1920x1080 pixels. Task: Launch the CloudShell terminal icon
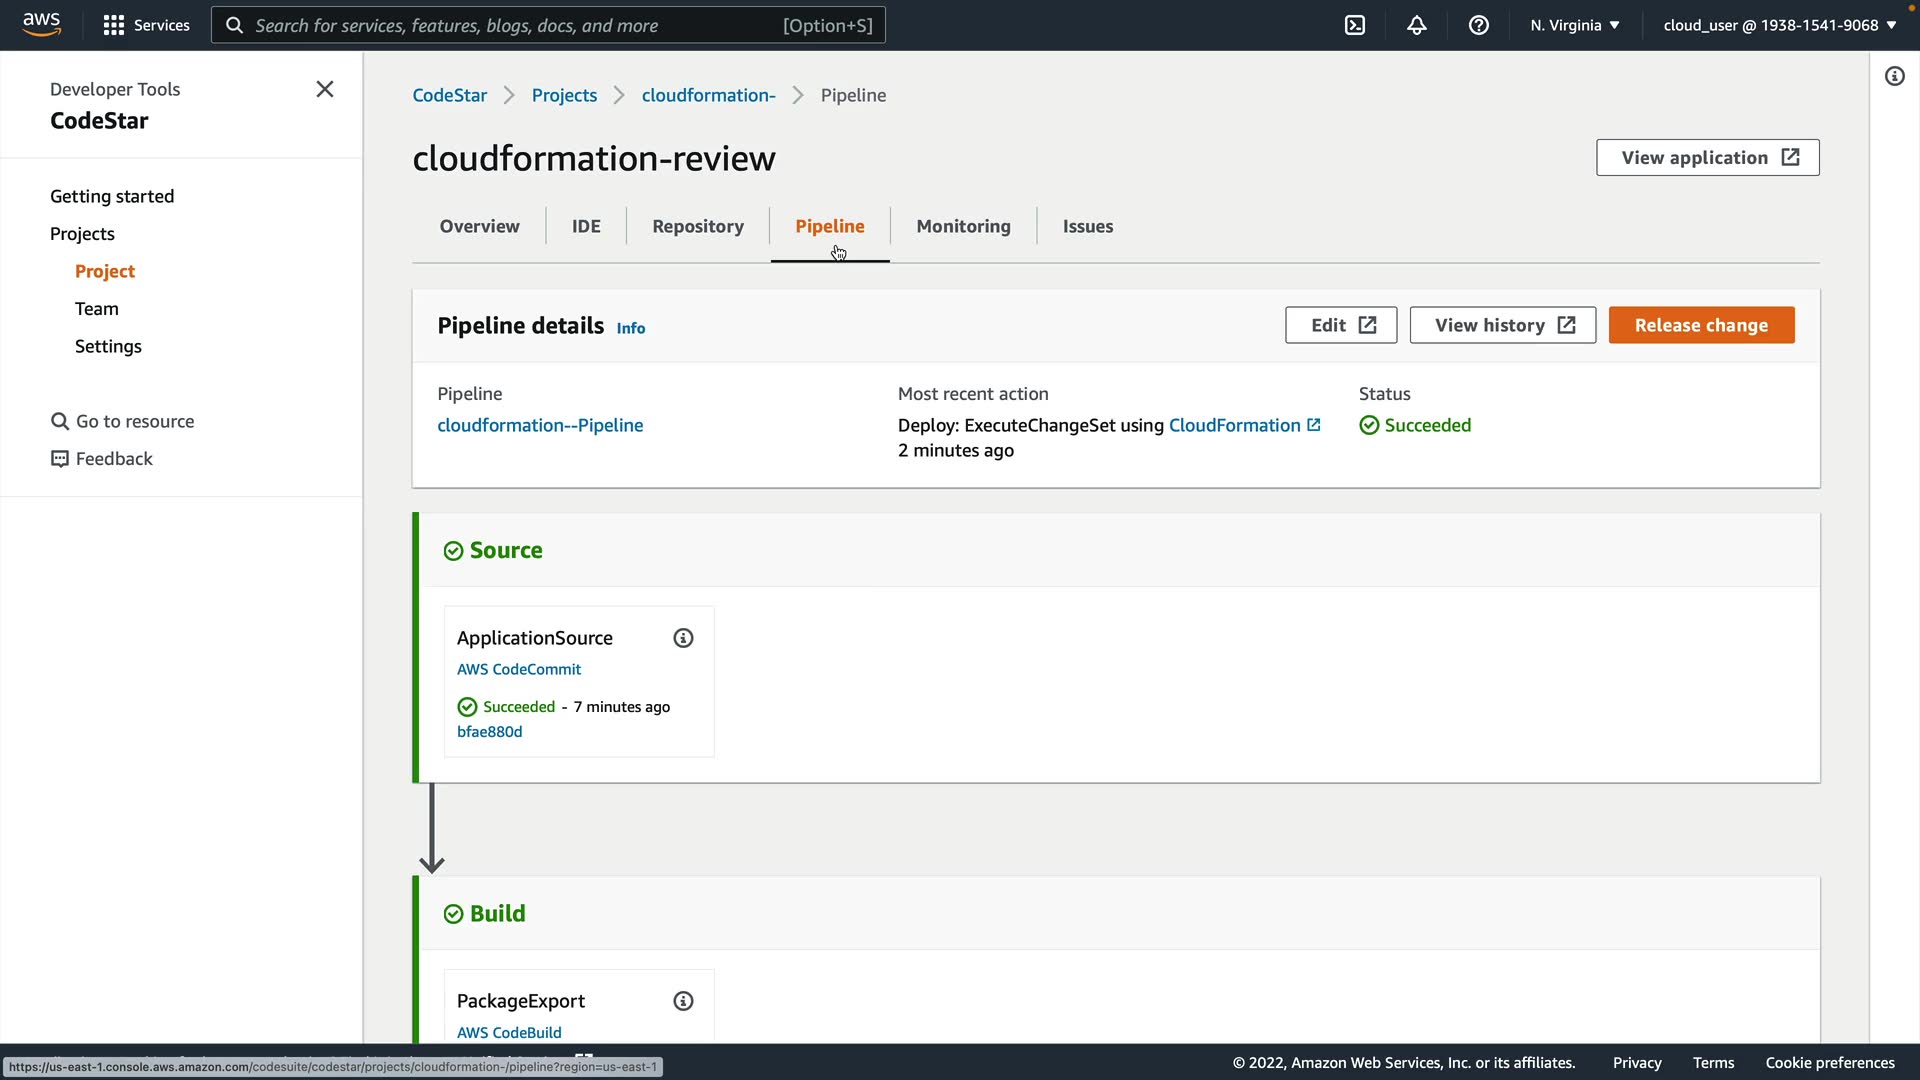coord(1354,25)
